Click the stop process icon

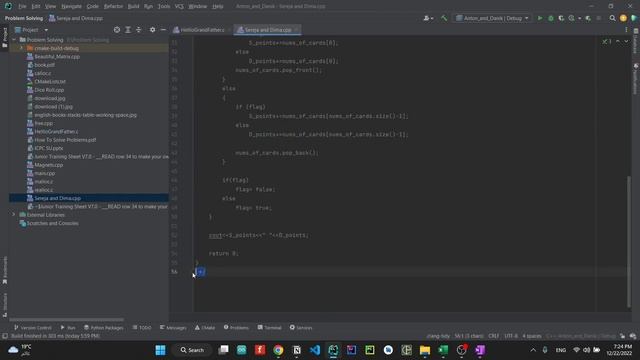(599, 18)
